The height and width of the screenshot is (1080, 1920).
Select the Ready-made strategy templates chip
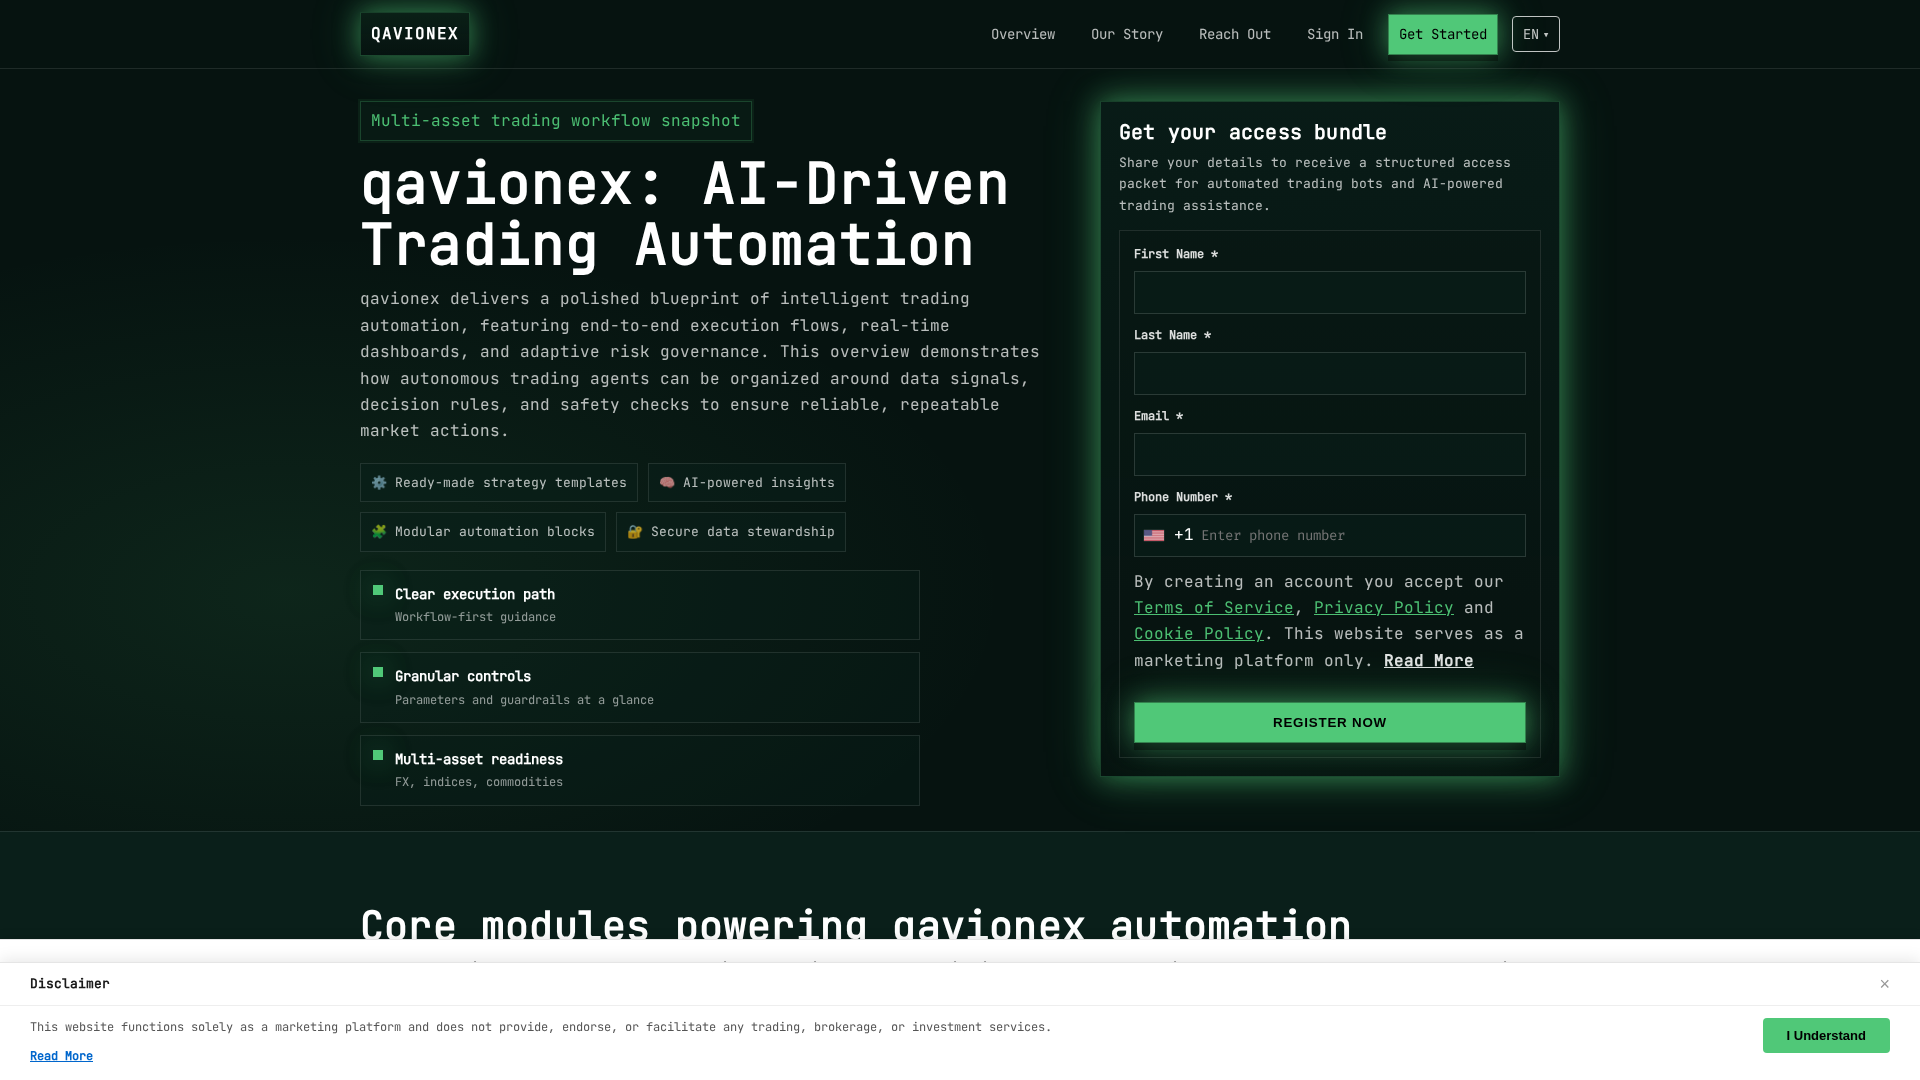(x=499, y=483)
